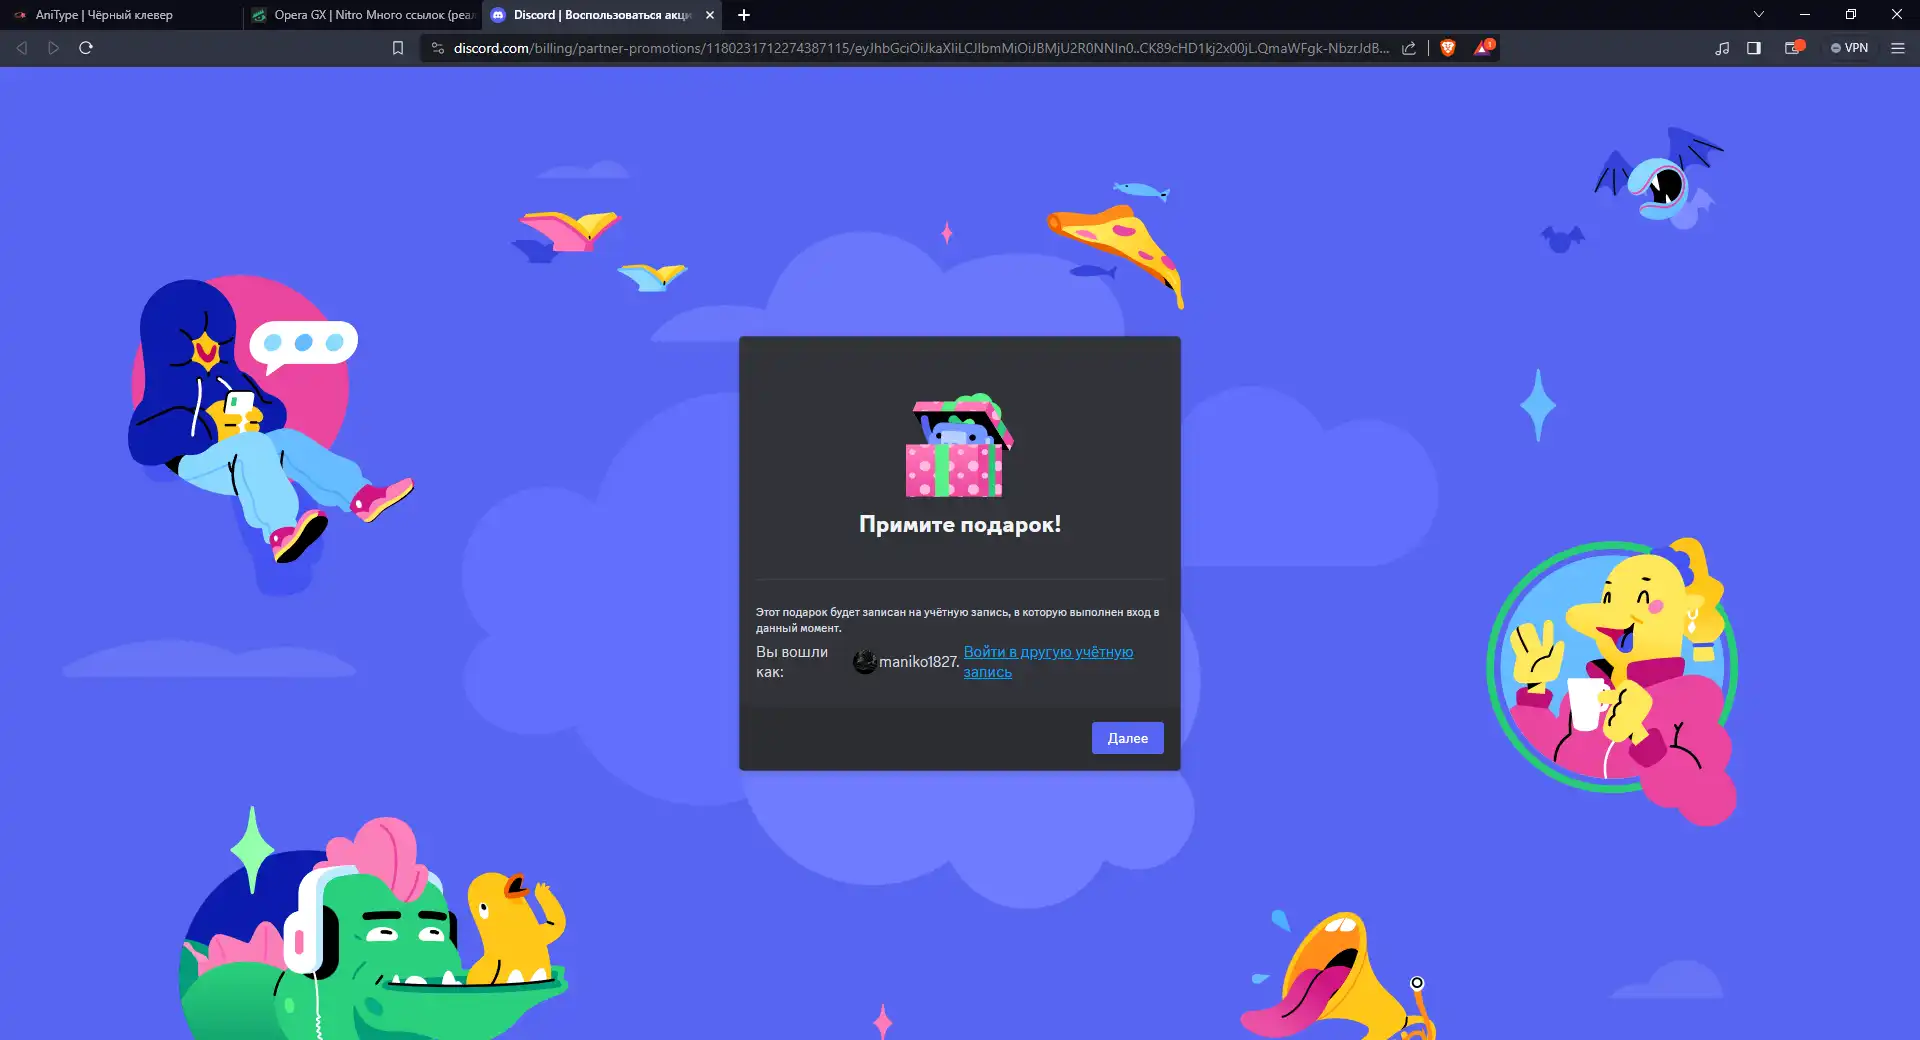Open the Brave Wallet icon
1920x1040 pixels.
point(1794,47)
